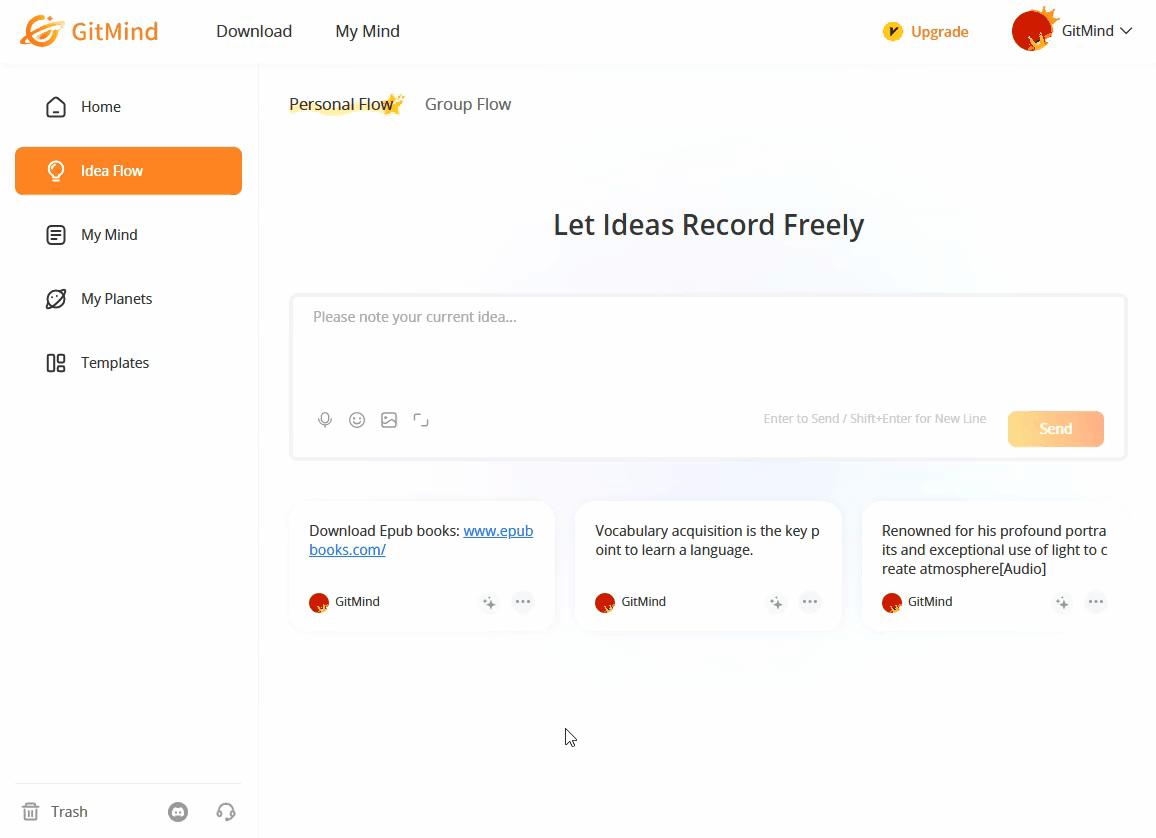
Task: Open more options on Vocabulary acquisition card
Action: (x=810, y=602)
